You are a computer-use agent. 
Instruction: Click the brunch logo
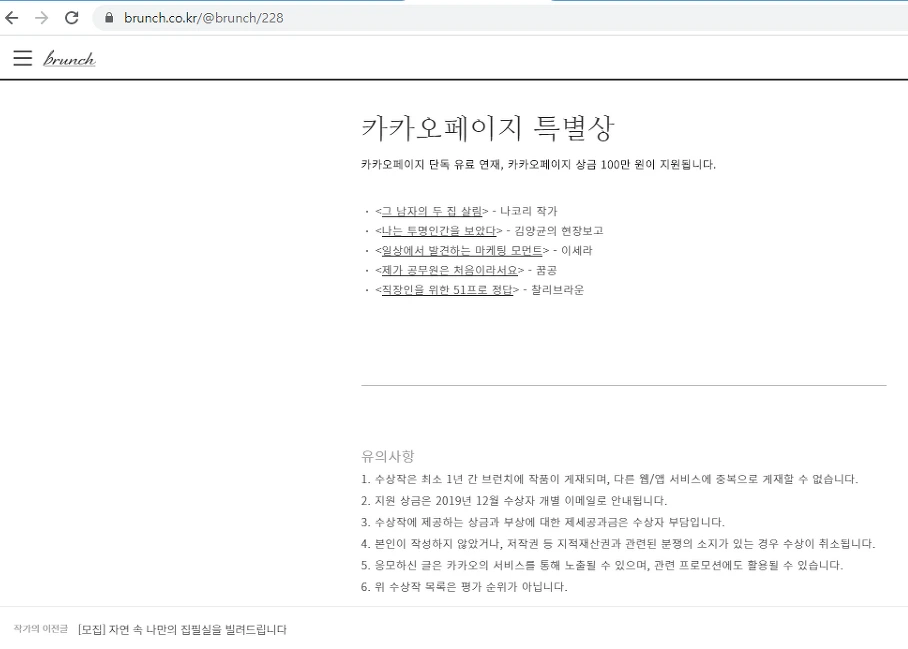coord(69,58)
